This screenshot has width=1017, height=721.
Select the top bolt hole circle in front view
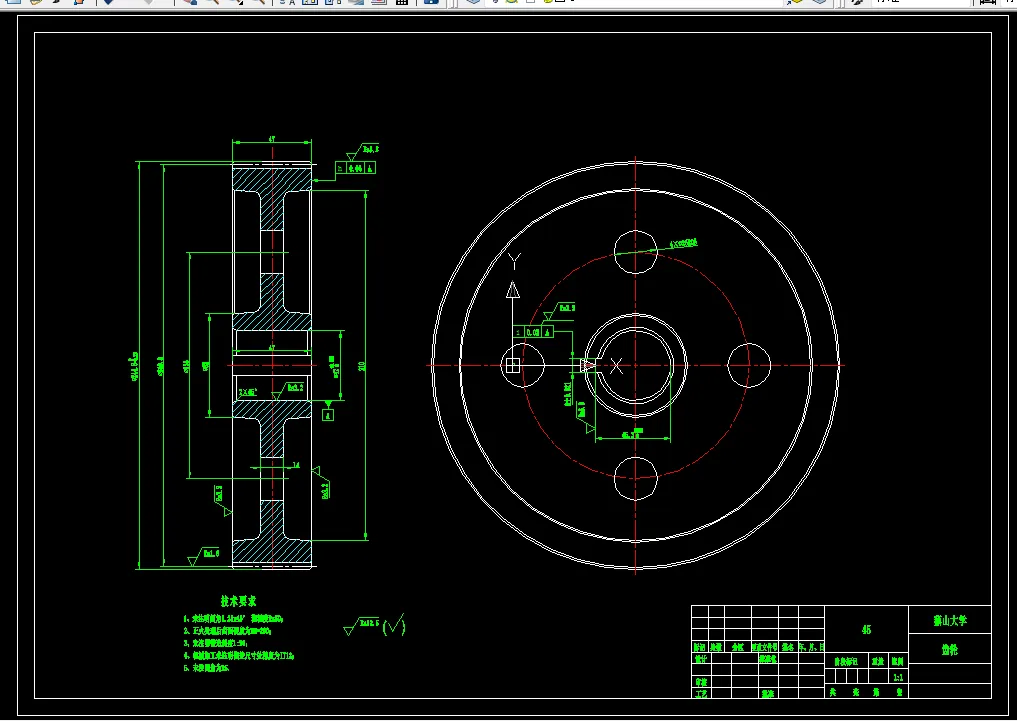[636, 252]
